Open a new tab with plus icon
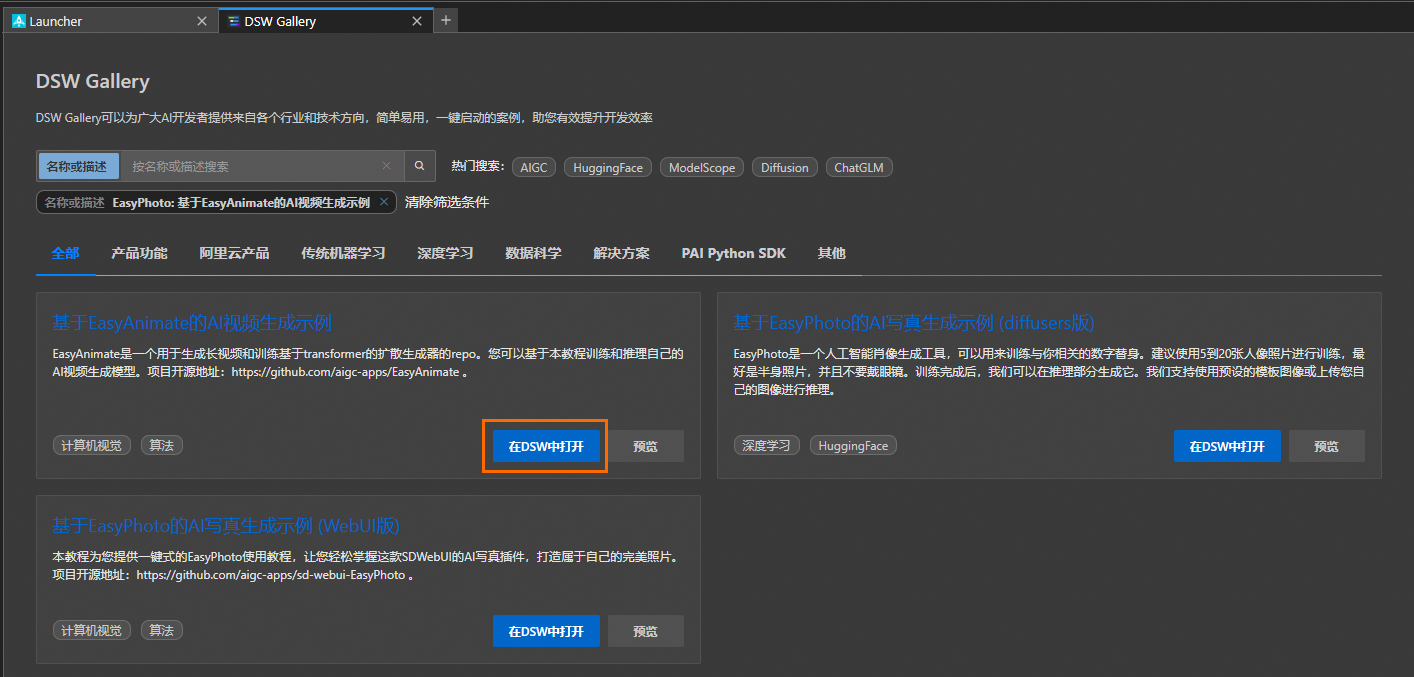Viewport: 1414px width, 677px height. pos(446,20)
